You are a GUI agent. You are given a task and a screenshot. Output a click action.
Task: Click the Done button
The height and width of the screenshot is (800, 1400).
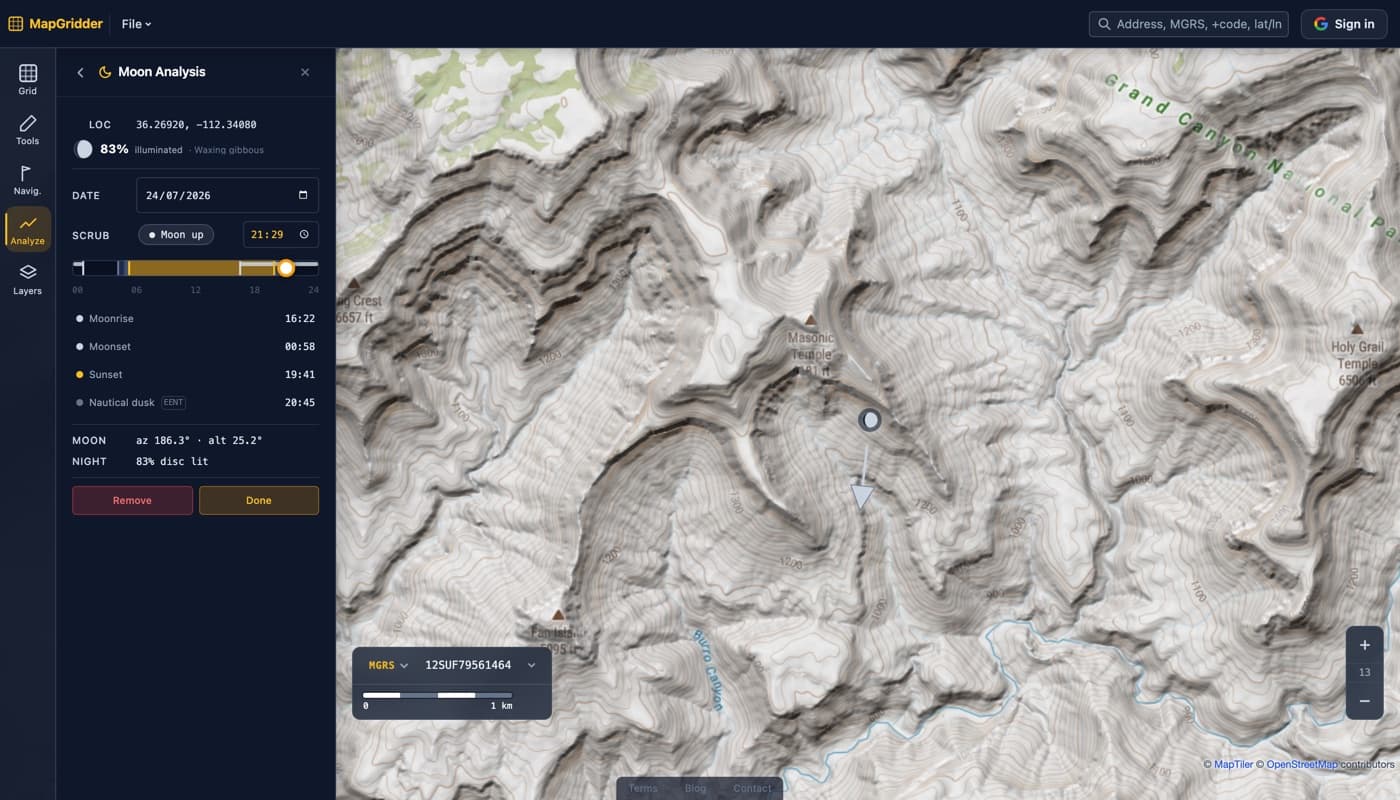pos(259,500)
